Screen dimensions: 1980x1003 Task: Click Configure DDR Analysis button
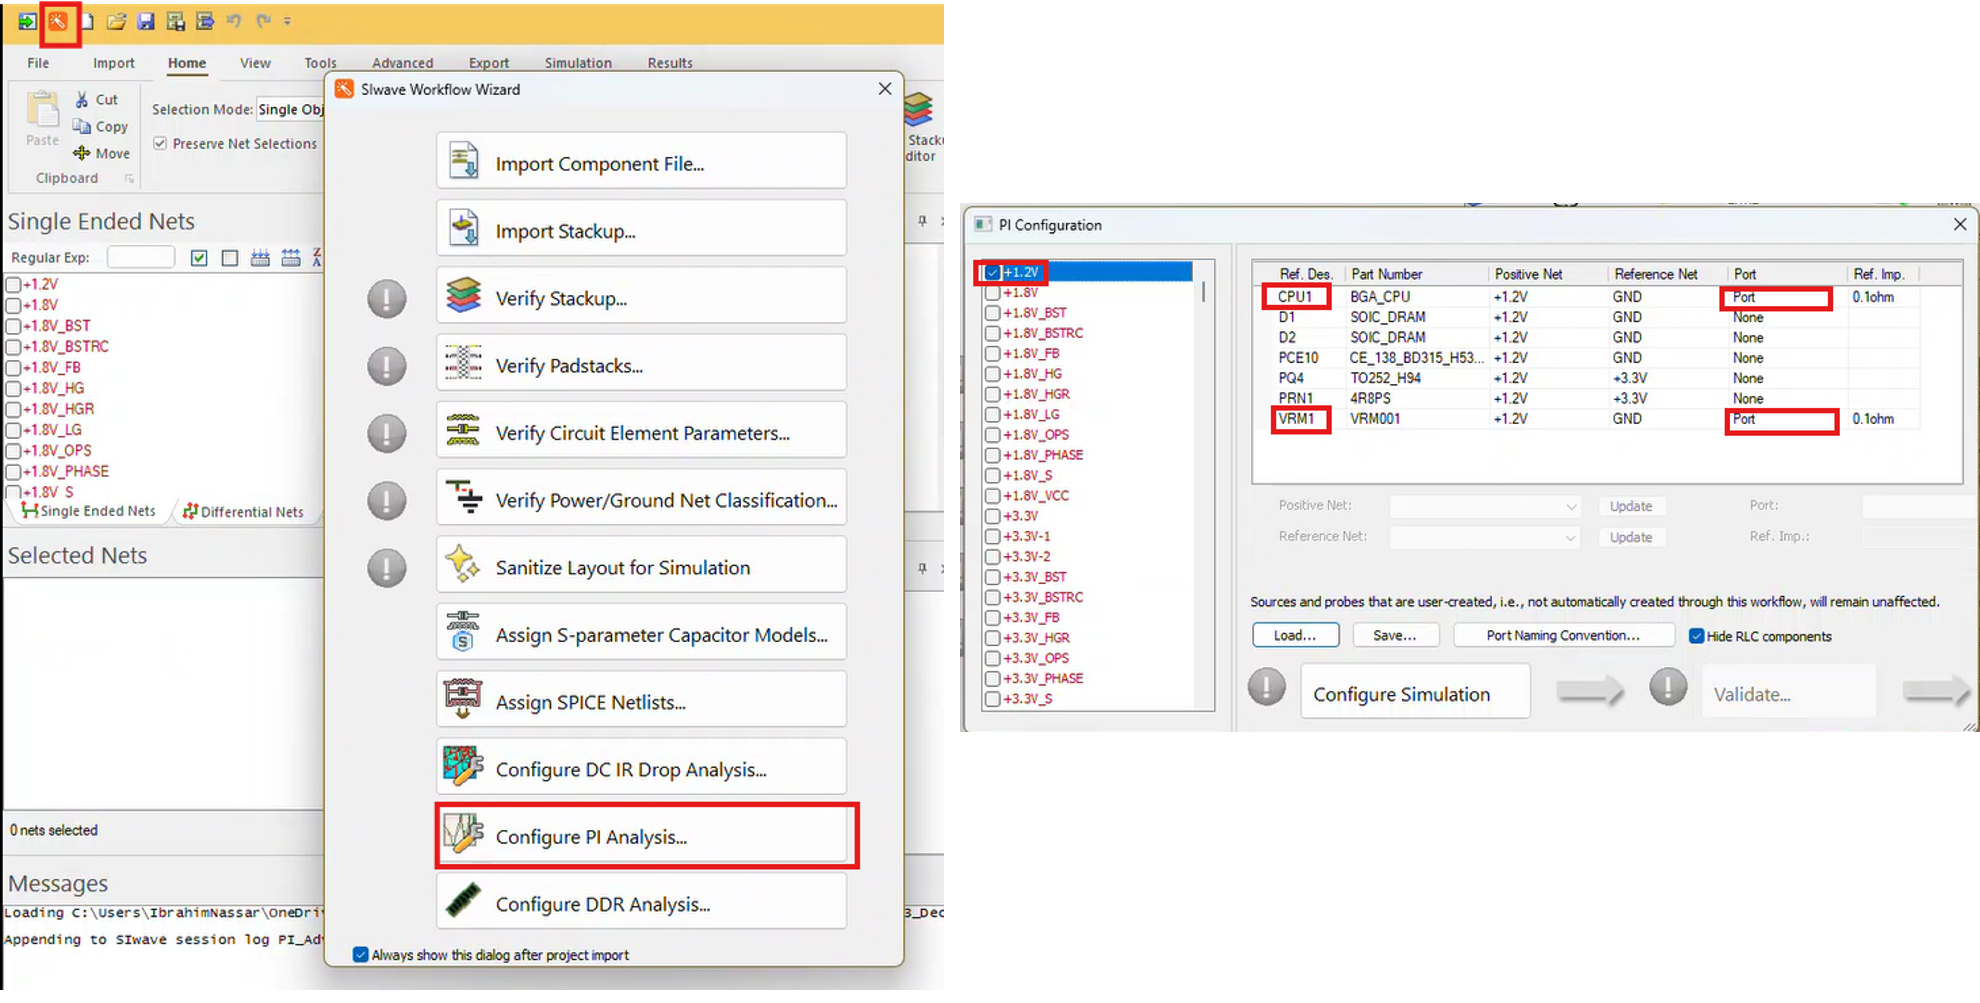pos(641,902)
